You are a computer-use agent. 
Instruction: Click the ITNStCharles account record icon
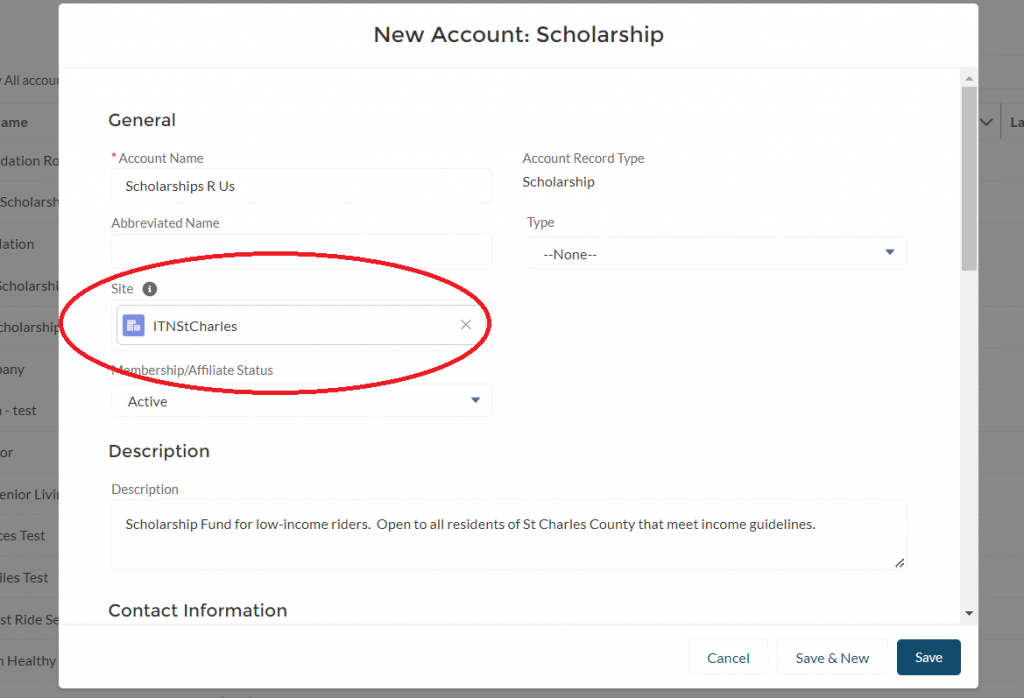(133, 325)
